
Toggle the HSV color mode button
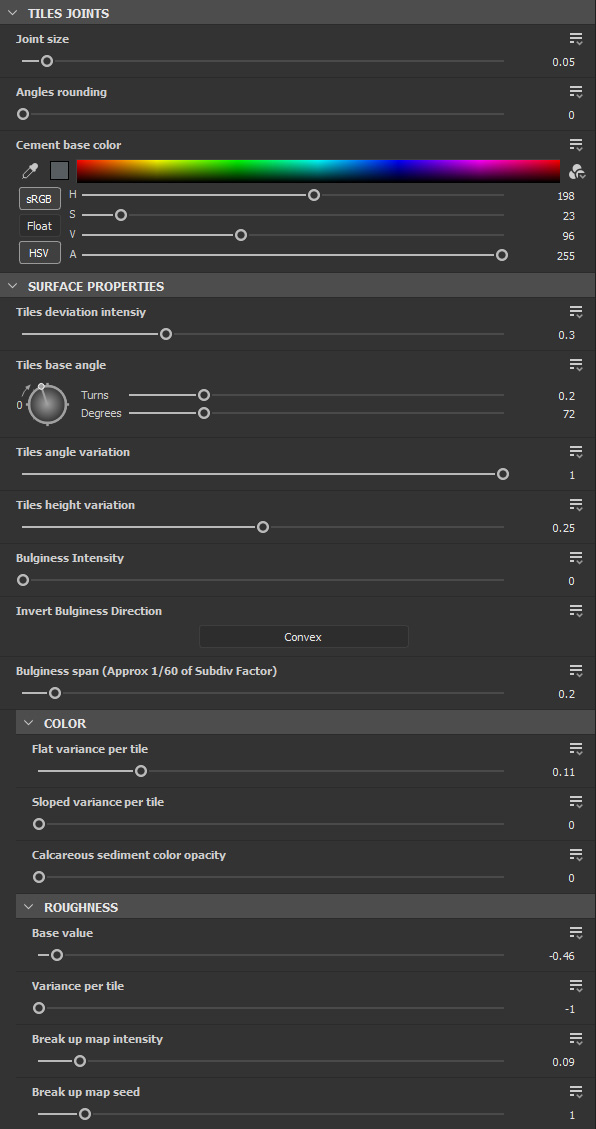(40, 253)
